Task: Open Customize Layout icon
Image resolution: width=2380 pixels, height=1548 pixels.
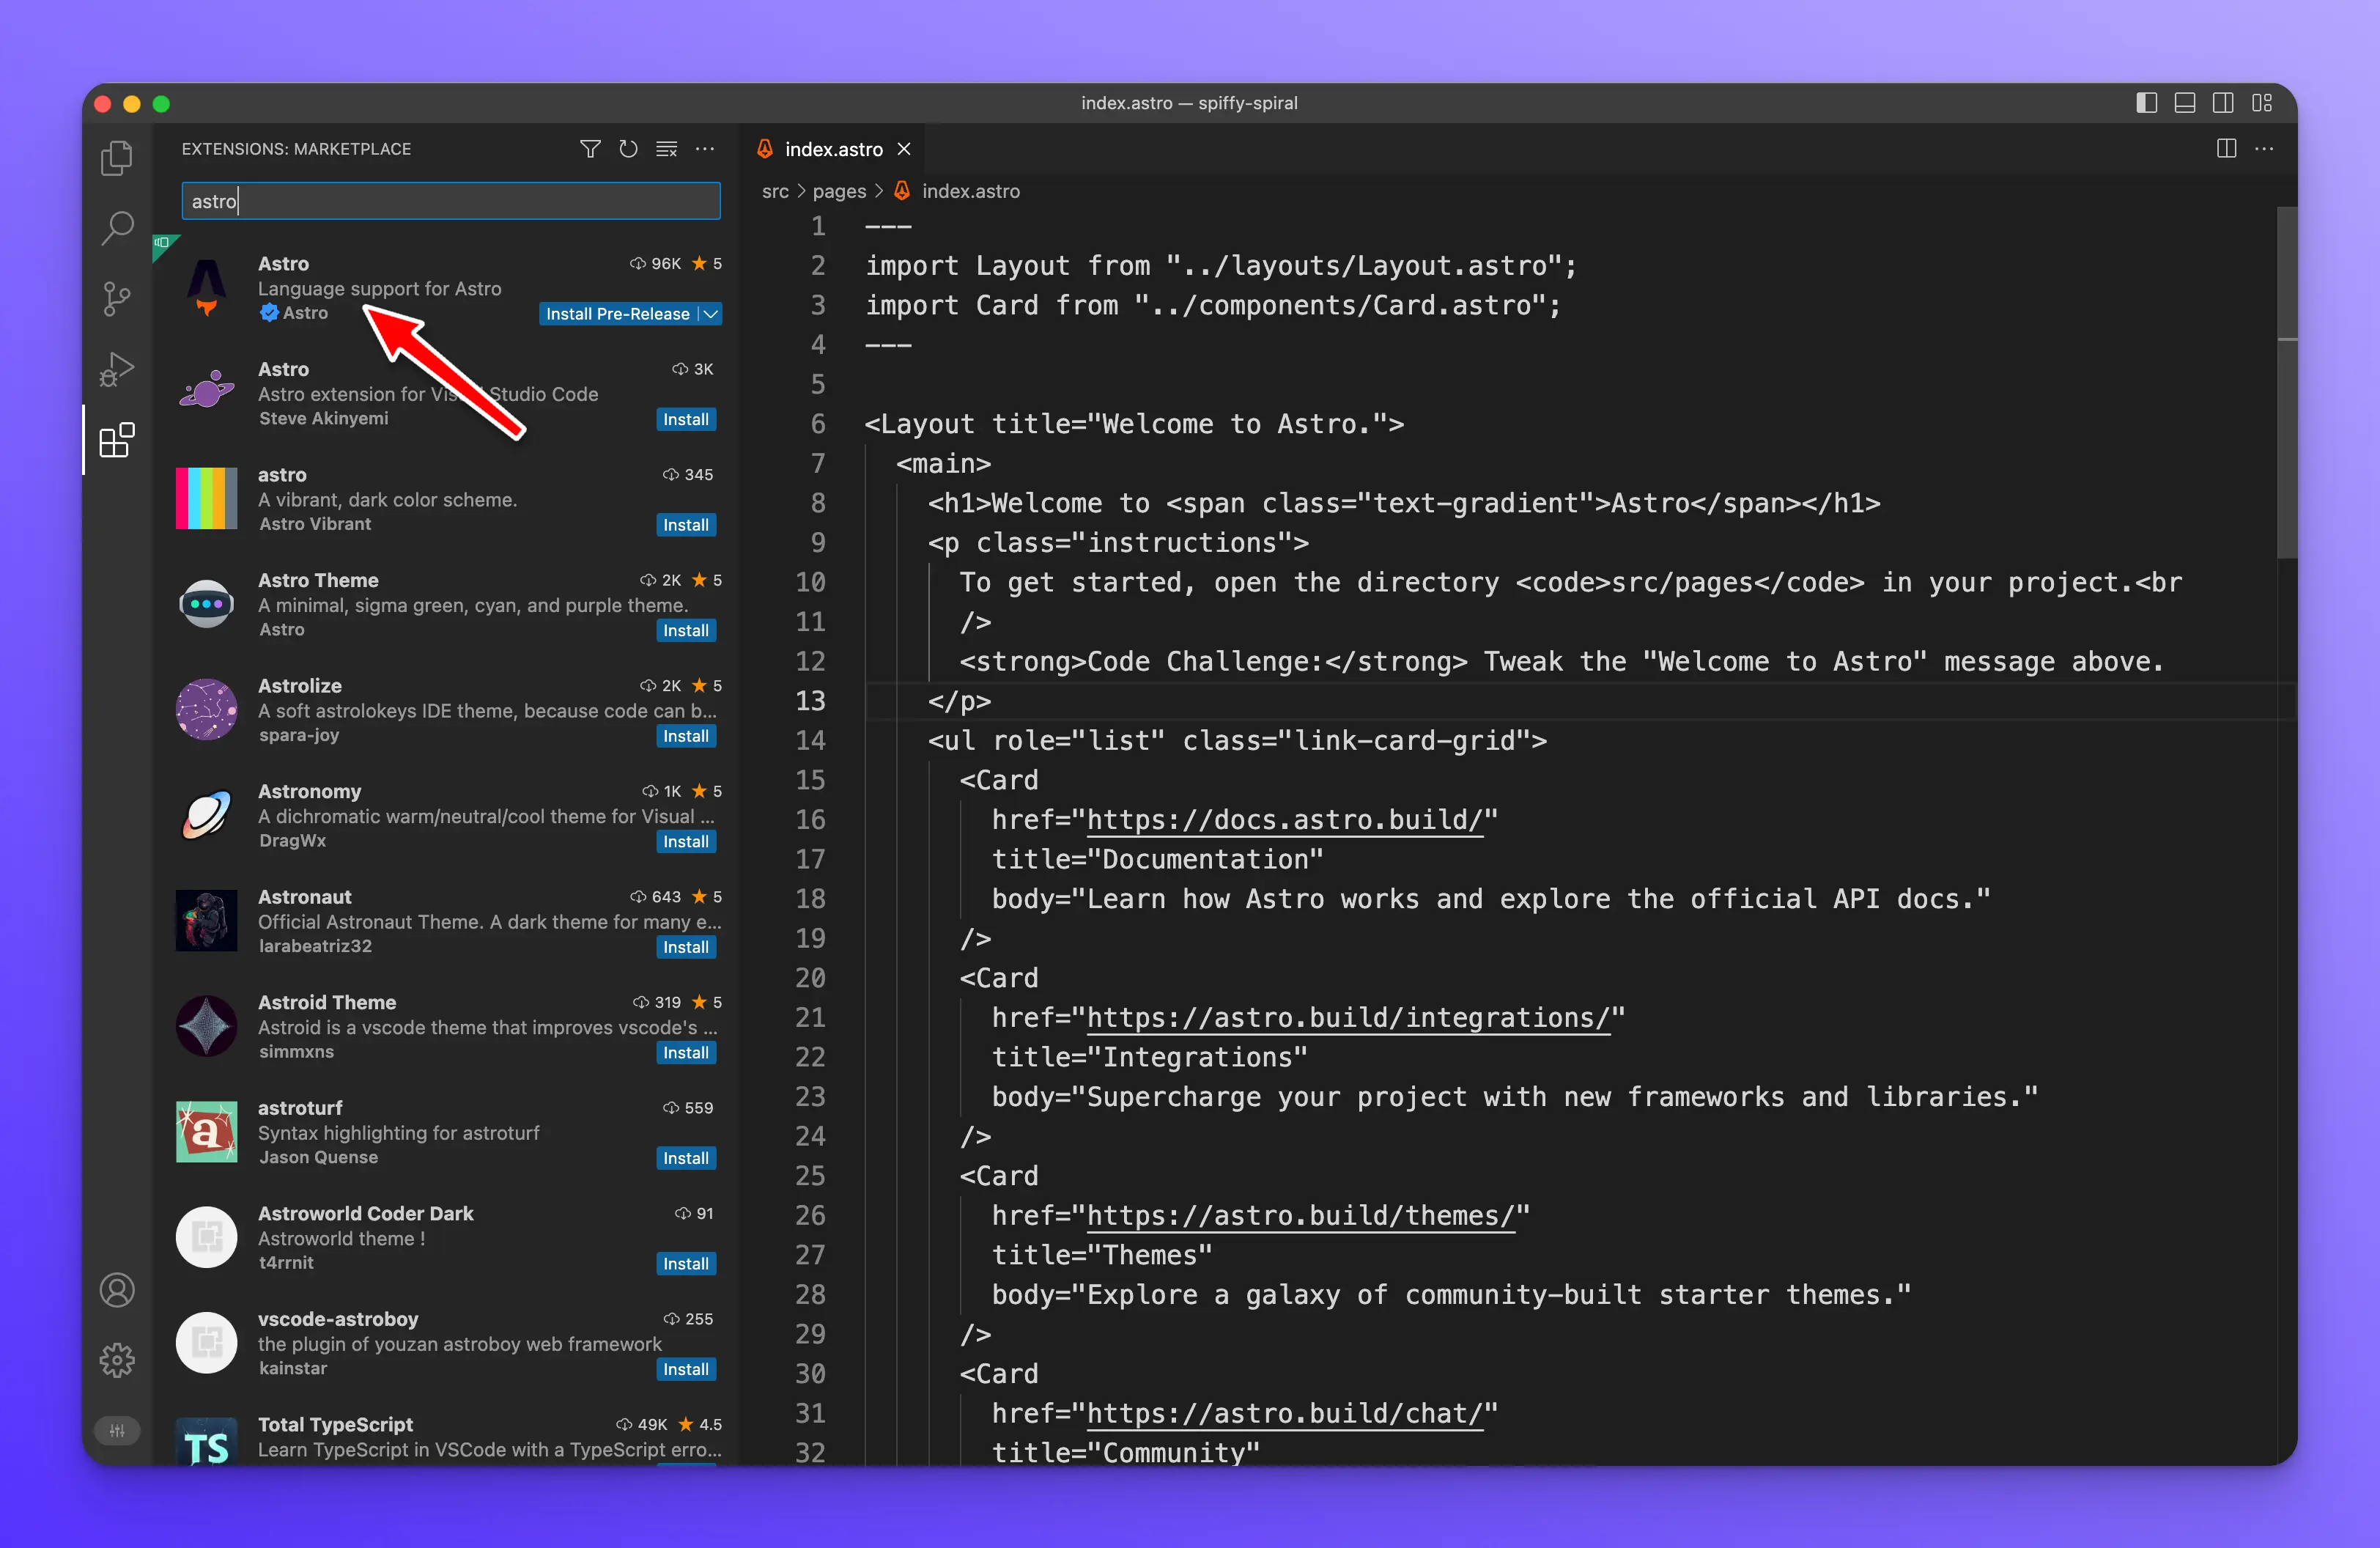Action: coord(2262,103)
